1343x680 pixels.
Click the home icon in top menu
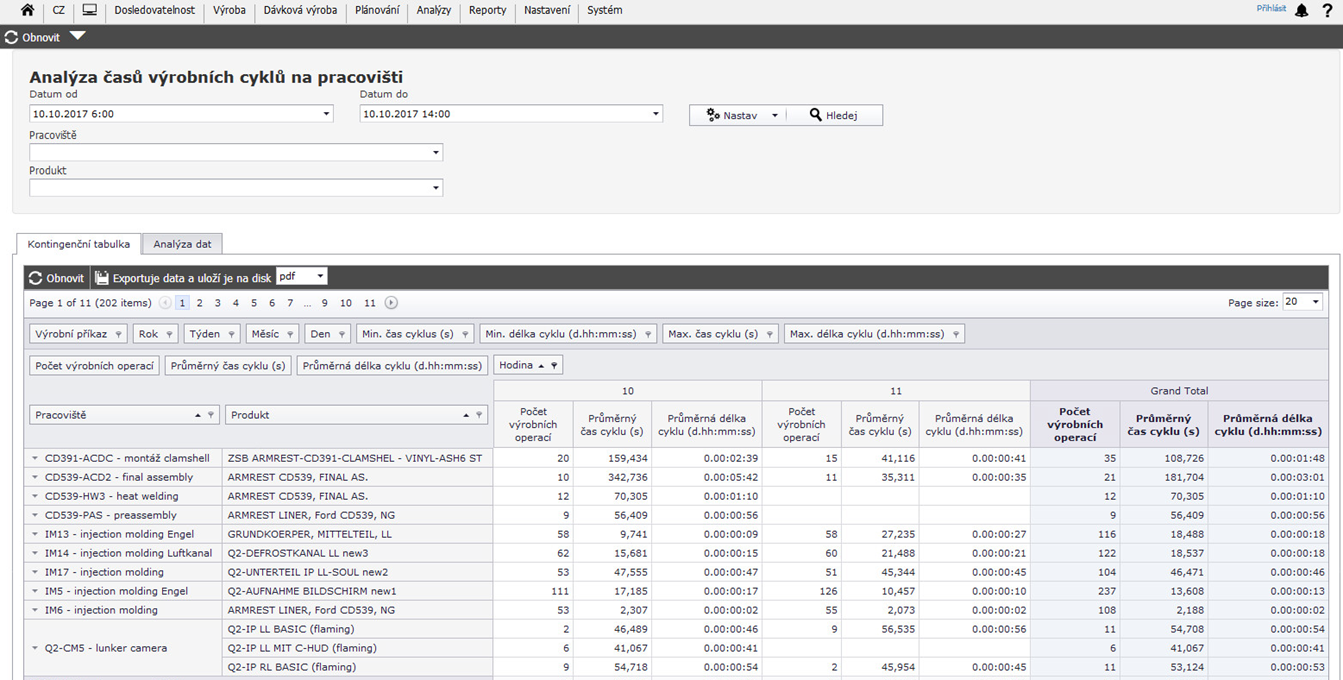coord(27,11)
